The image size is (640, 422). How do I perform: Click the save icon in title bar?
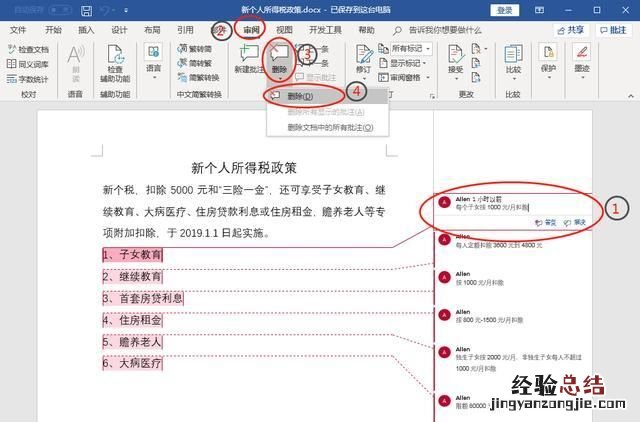pos(87,10)
